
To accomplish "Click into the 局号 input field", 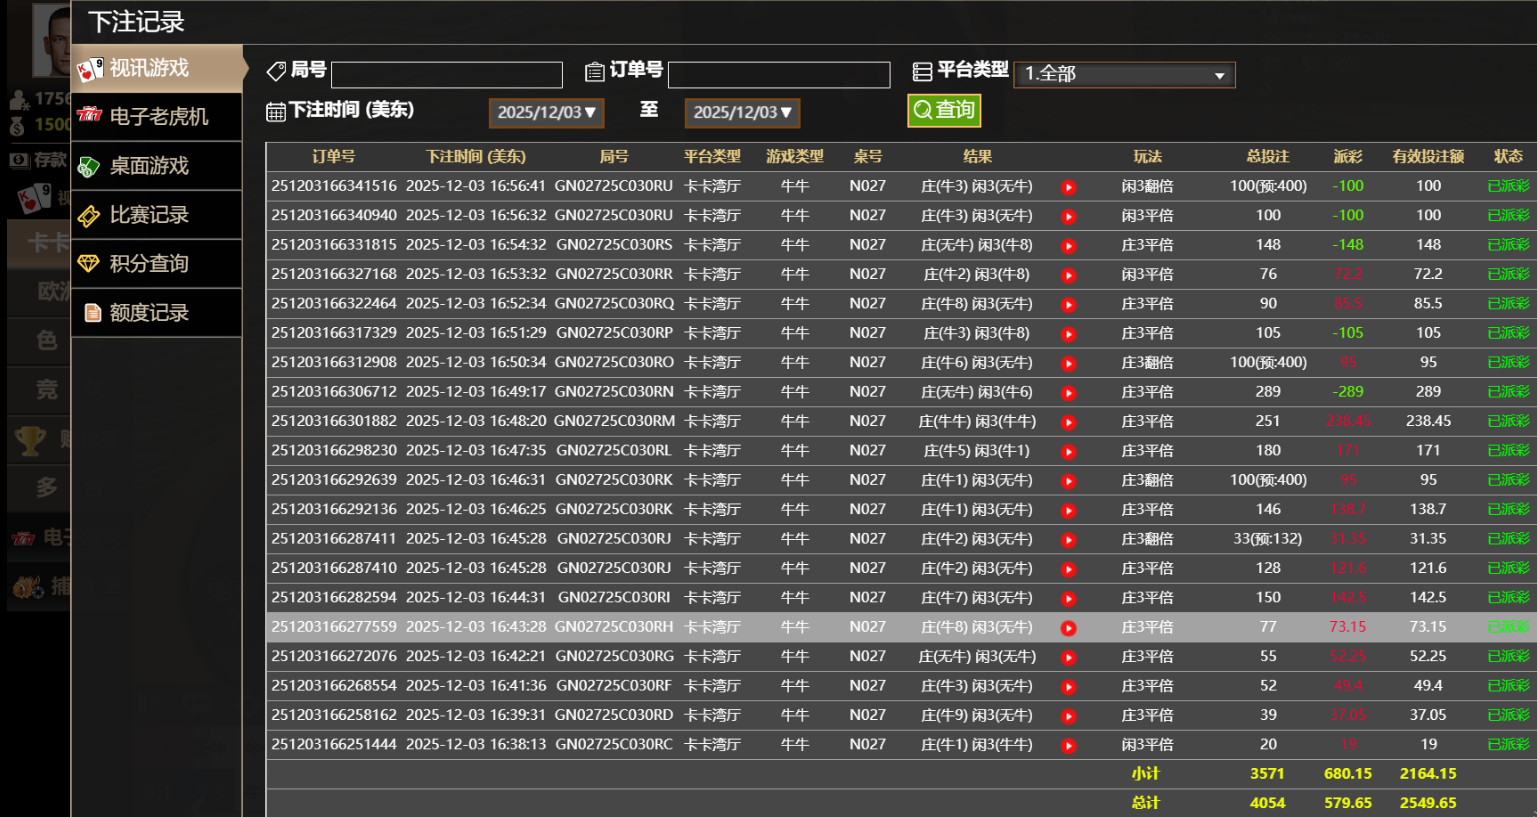I will 447,75.
